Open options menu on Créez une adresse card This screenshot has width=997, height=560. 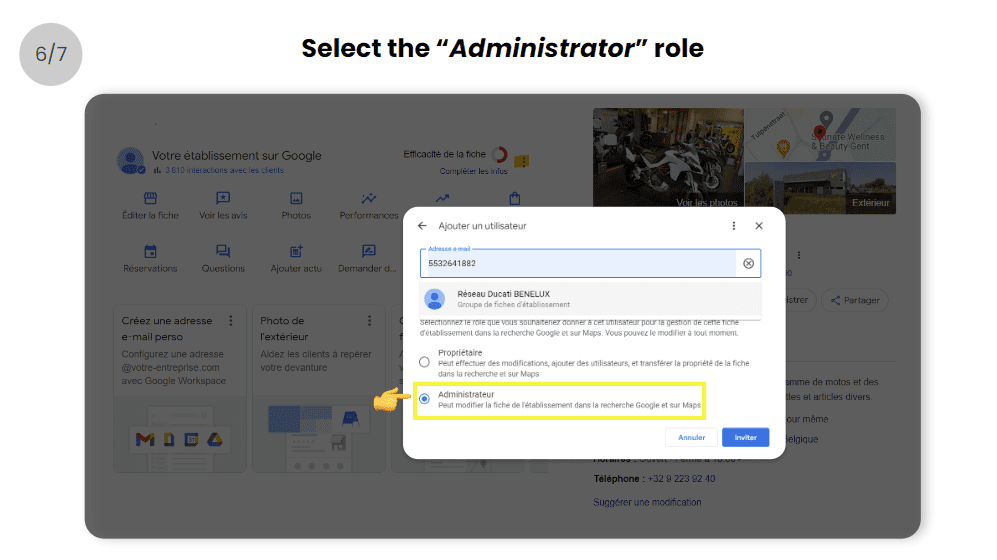tap(231, 321)
